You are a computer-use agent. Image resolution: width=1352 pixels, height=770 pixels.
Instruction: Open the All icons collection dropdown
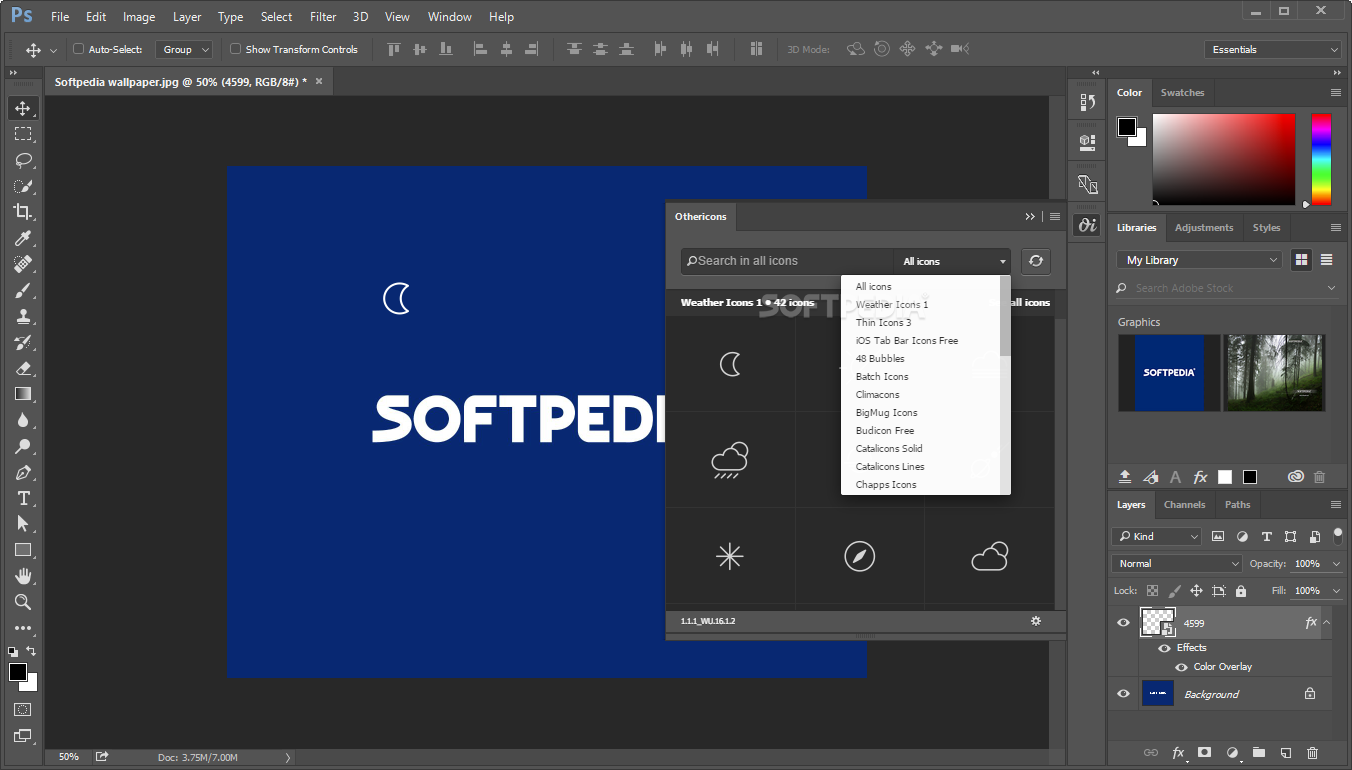pos(952,261)
